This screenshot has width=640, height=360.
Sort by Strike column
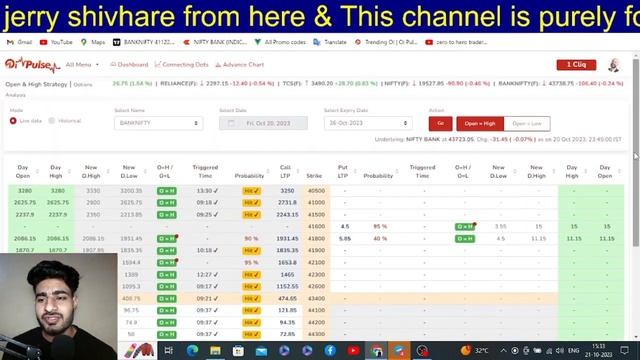click(x=314, y=176)
